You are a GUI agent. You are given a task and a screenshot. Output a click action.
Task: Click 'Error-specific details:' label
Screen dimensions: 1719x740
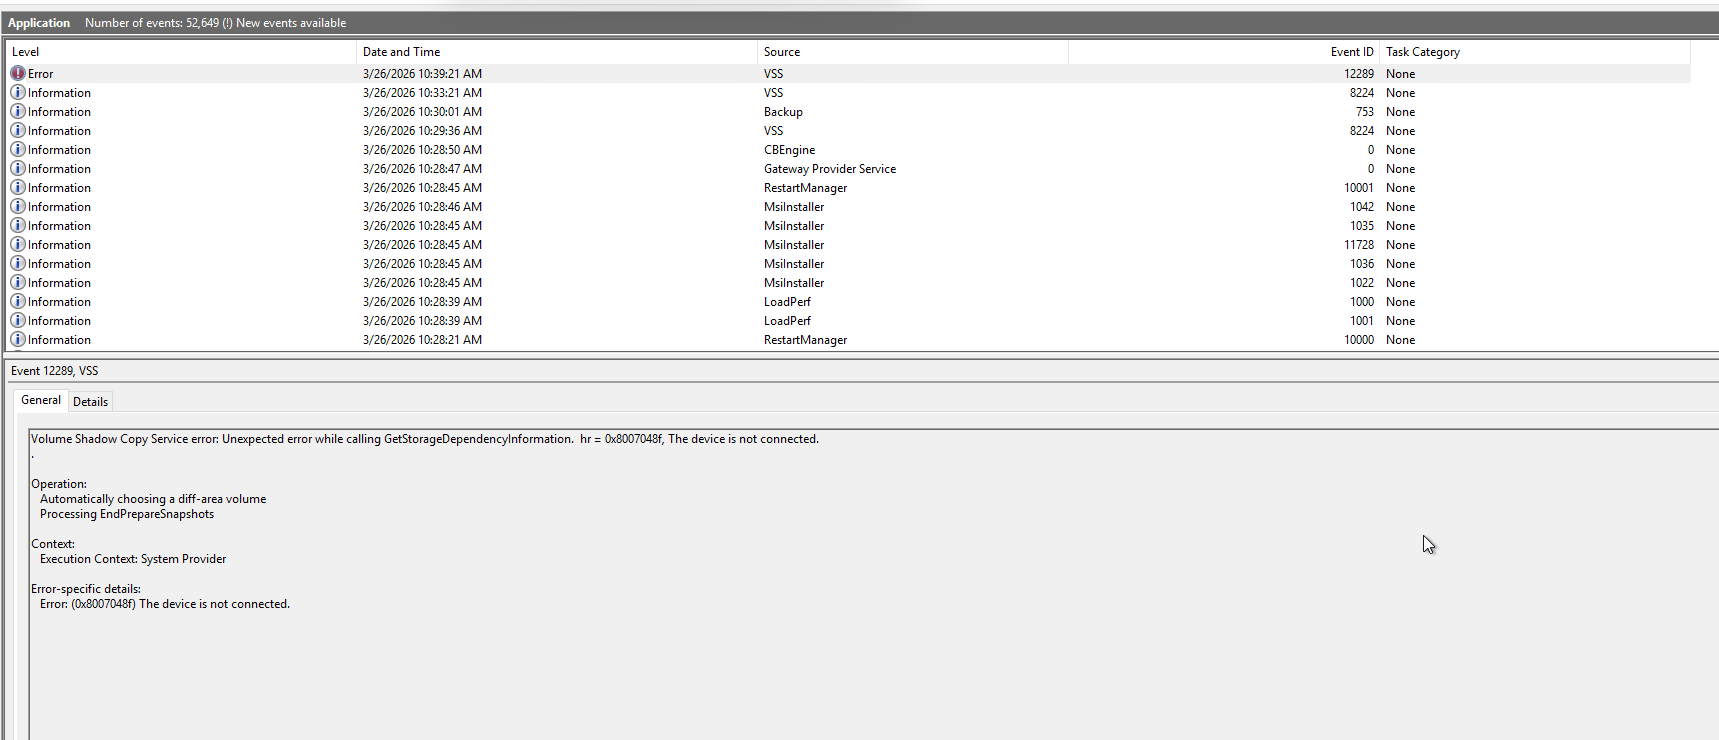[x=86, y=589]
